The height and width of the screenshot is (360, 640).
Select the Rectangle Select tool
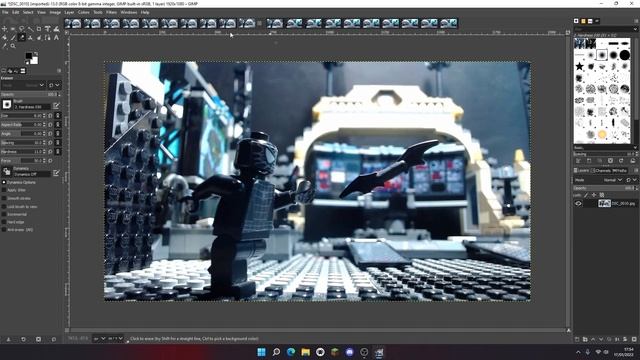pos(13,29)
